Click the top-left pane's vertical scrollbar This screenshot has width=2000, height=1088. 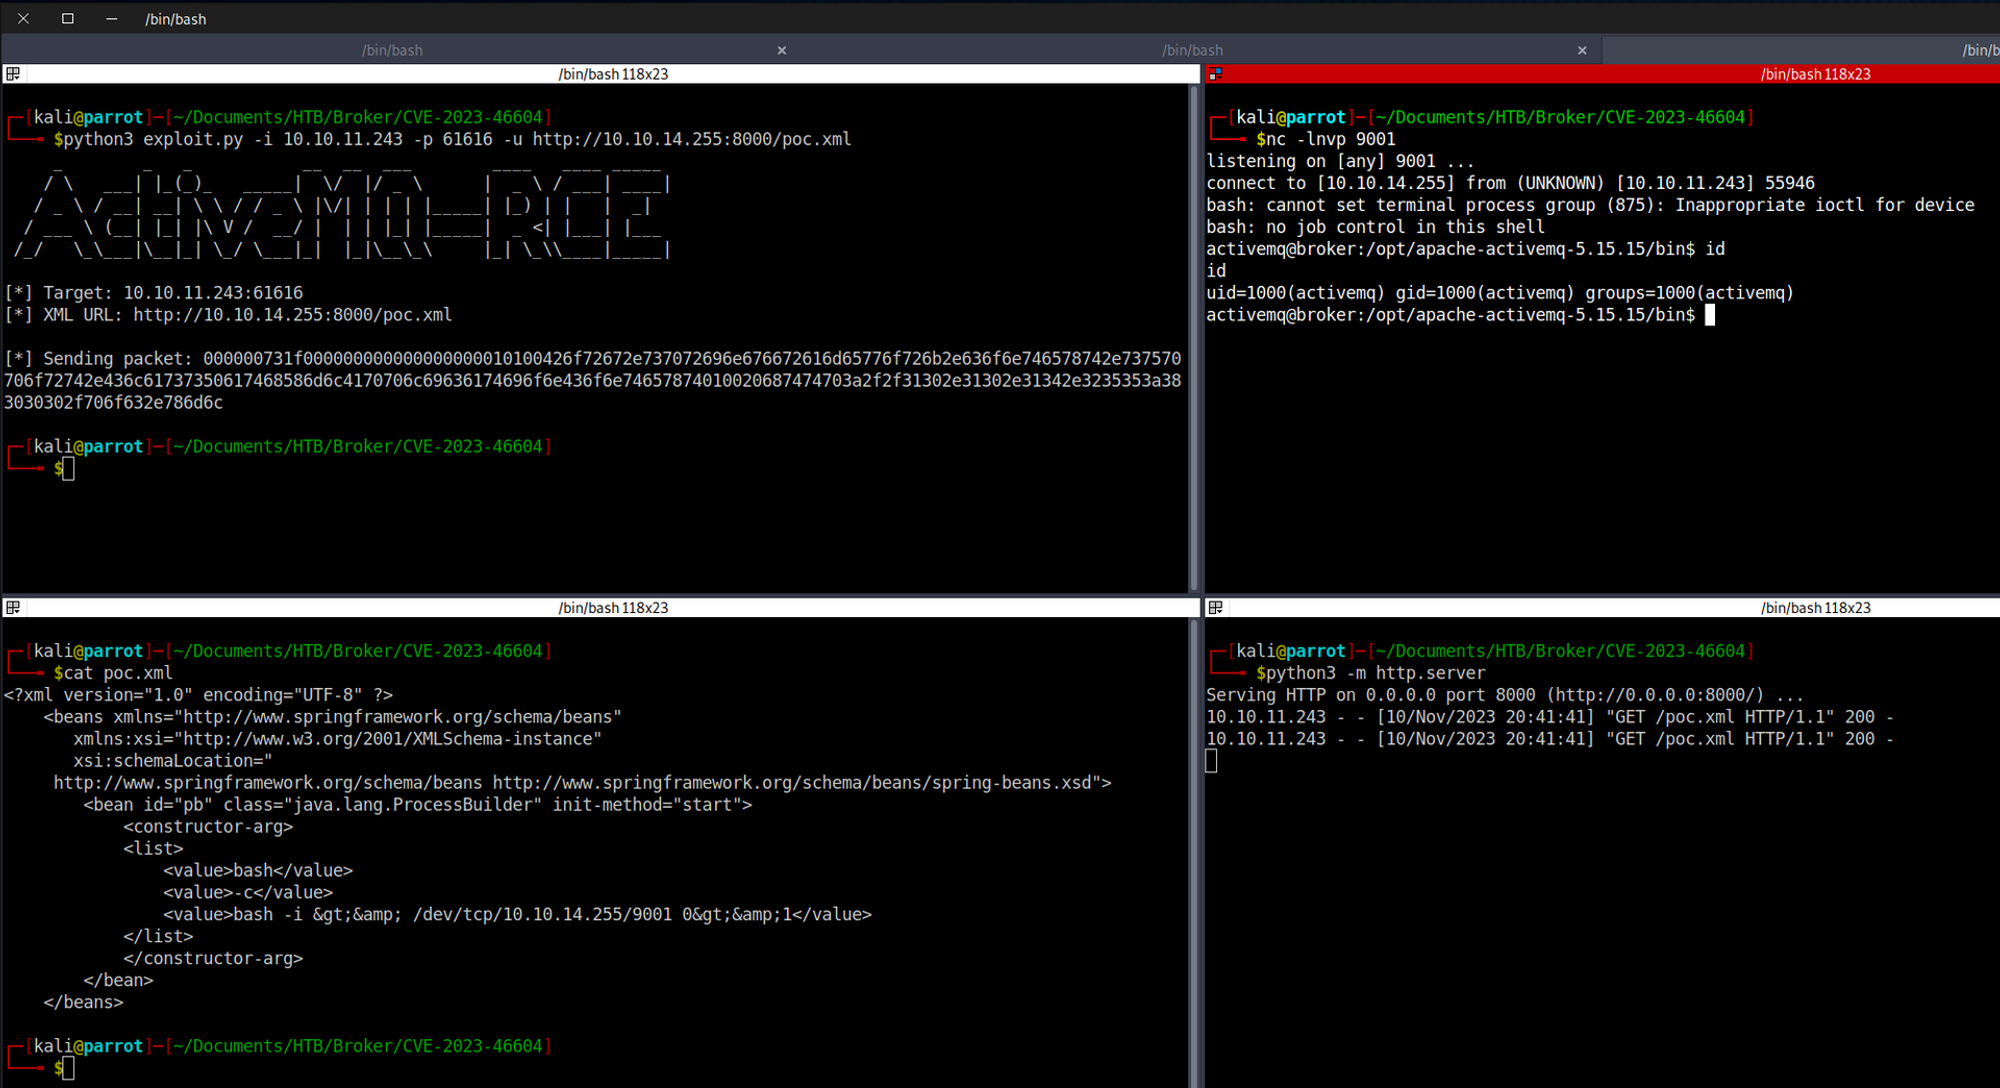[1193, 338]
